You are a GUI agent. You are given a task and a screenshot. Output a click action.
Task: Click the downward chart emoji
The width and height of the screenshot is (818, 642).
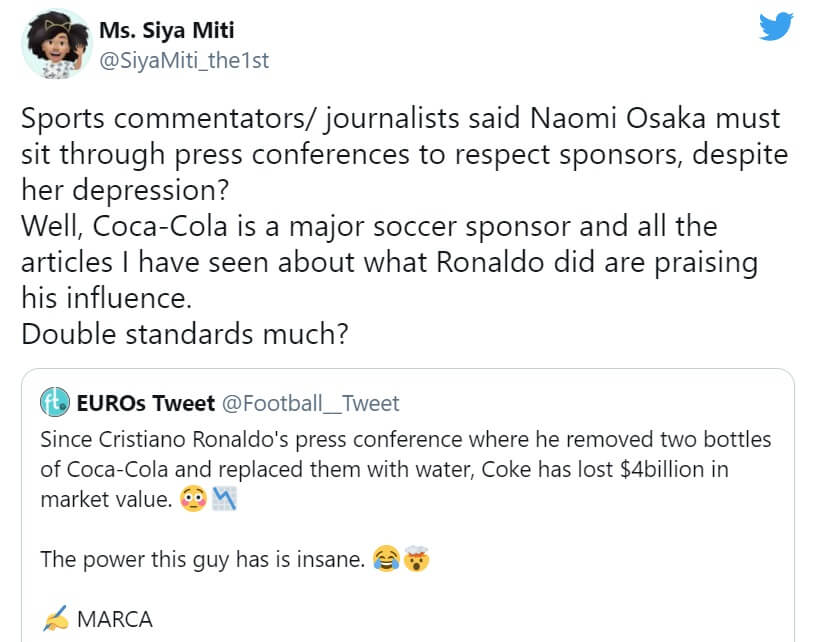[222, 499]
